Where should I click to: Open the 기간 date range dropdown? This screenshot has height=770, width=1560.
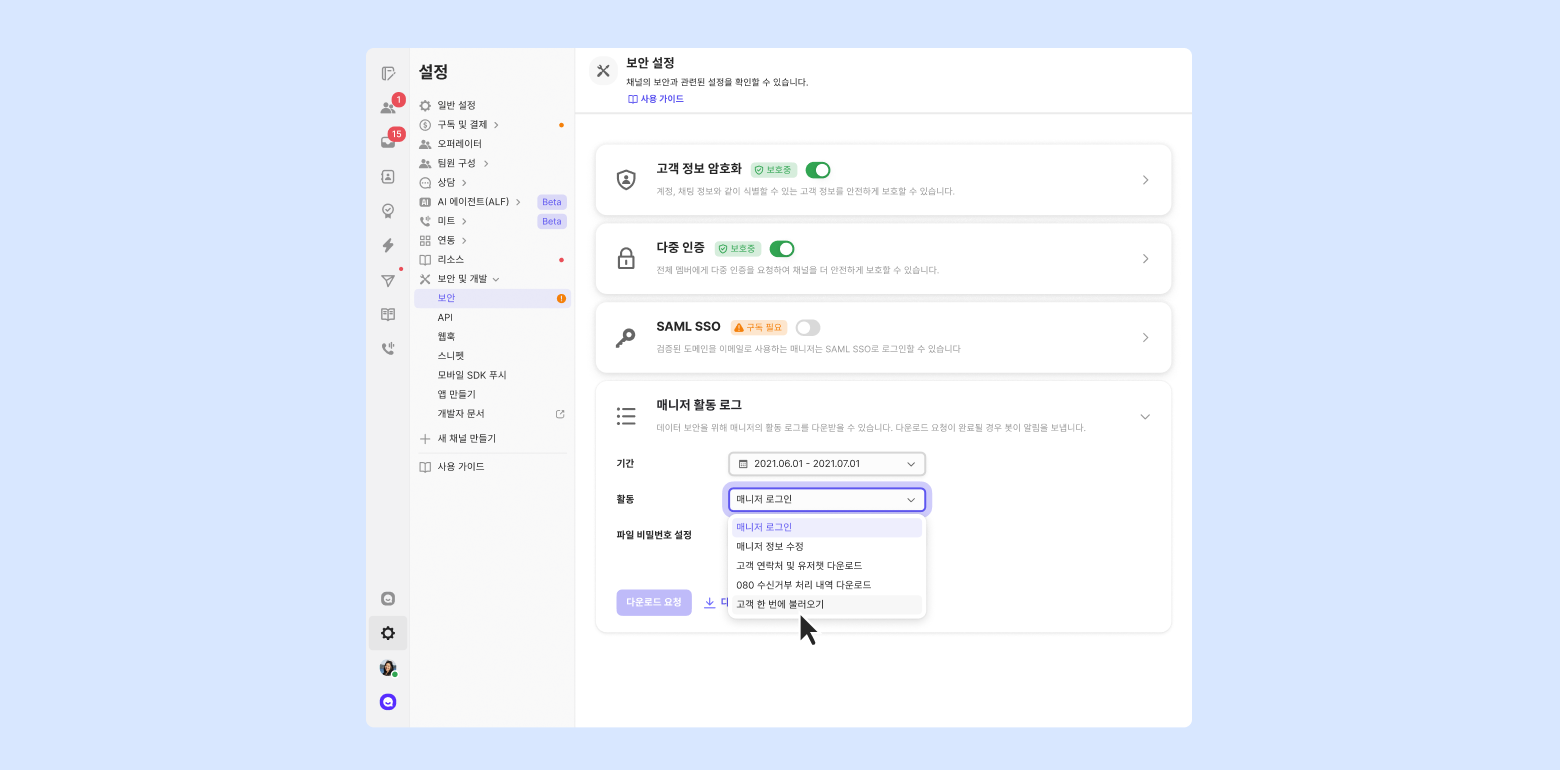826,464
